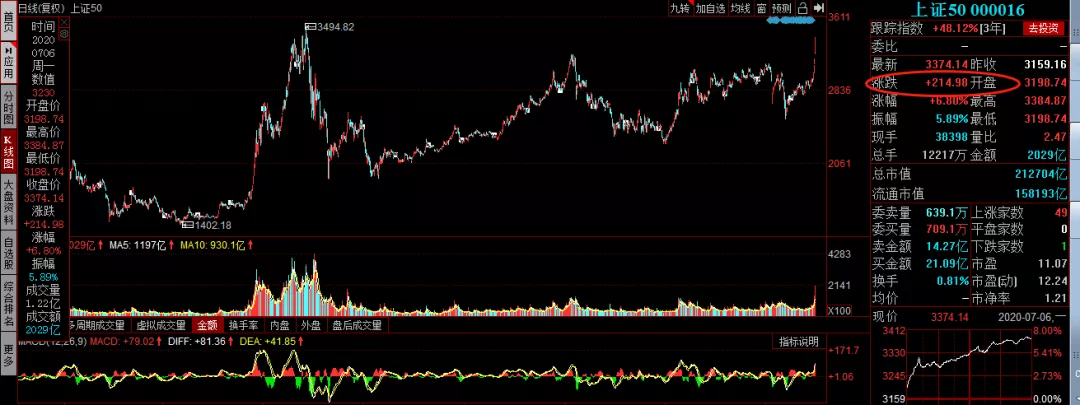This screenshot has width=1080, height=405.
Task: Click the 跟踪指数 label
Action: tap(897, 28)
